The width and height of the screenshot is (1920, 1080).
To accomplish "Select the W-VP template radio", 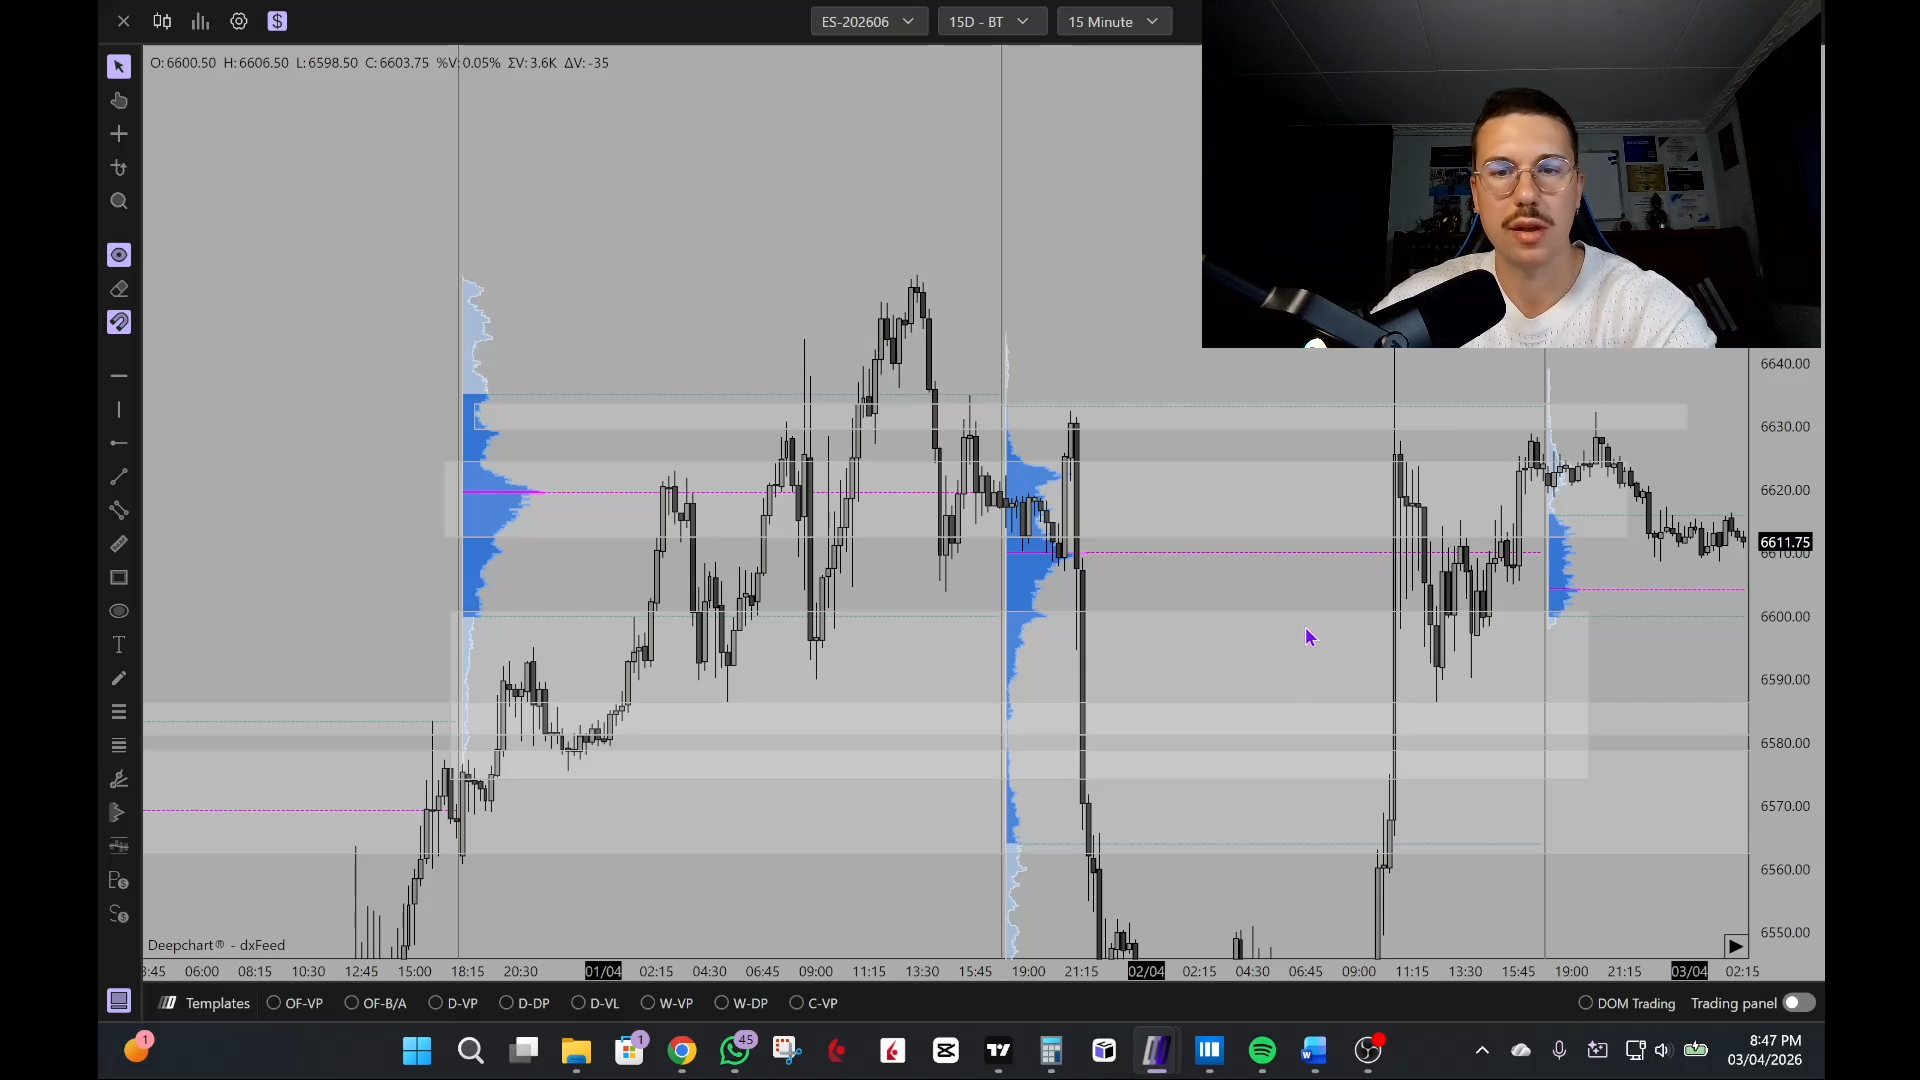I will pos(648,1003).
